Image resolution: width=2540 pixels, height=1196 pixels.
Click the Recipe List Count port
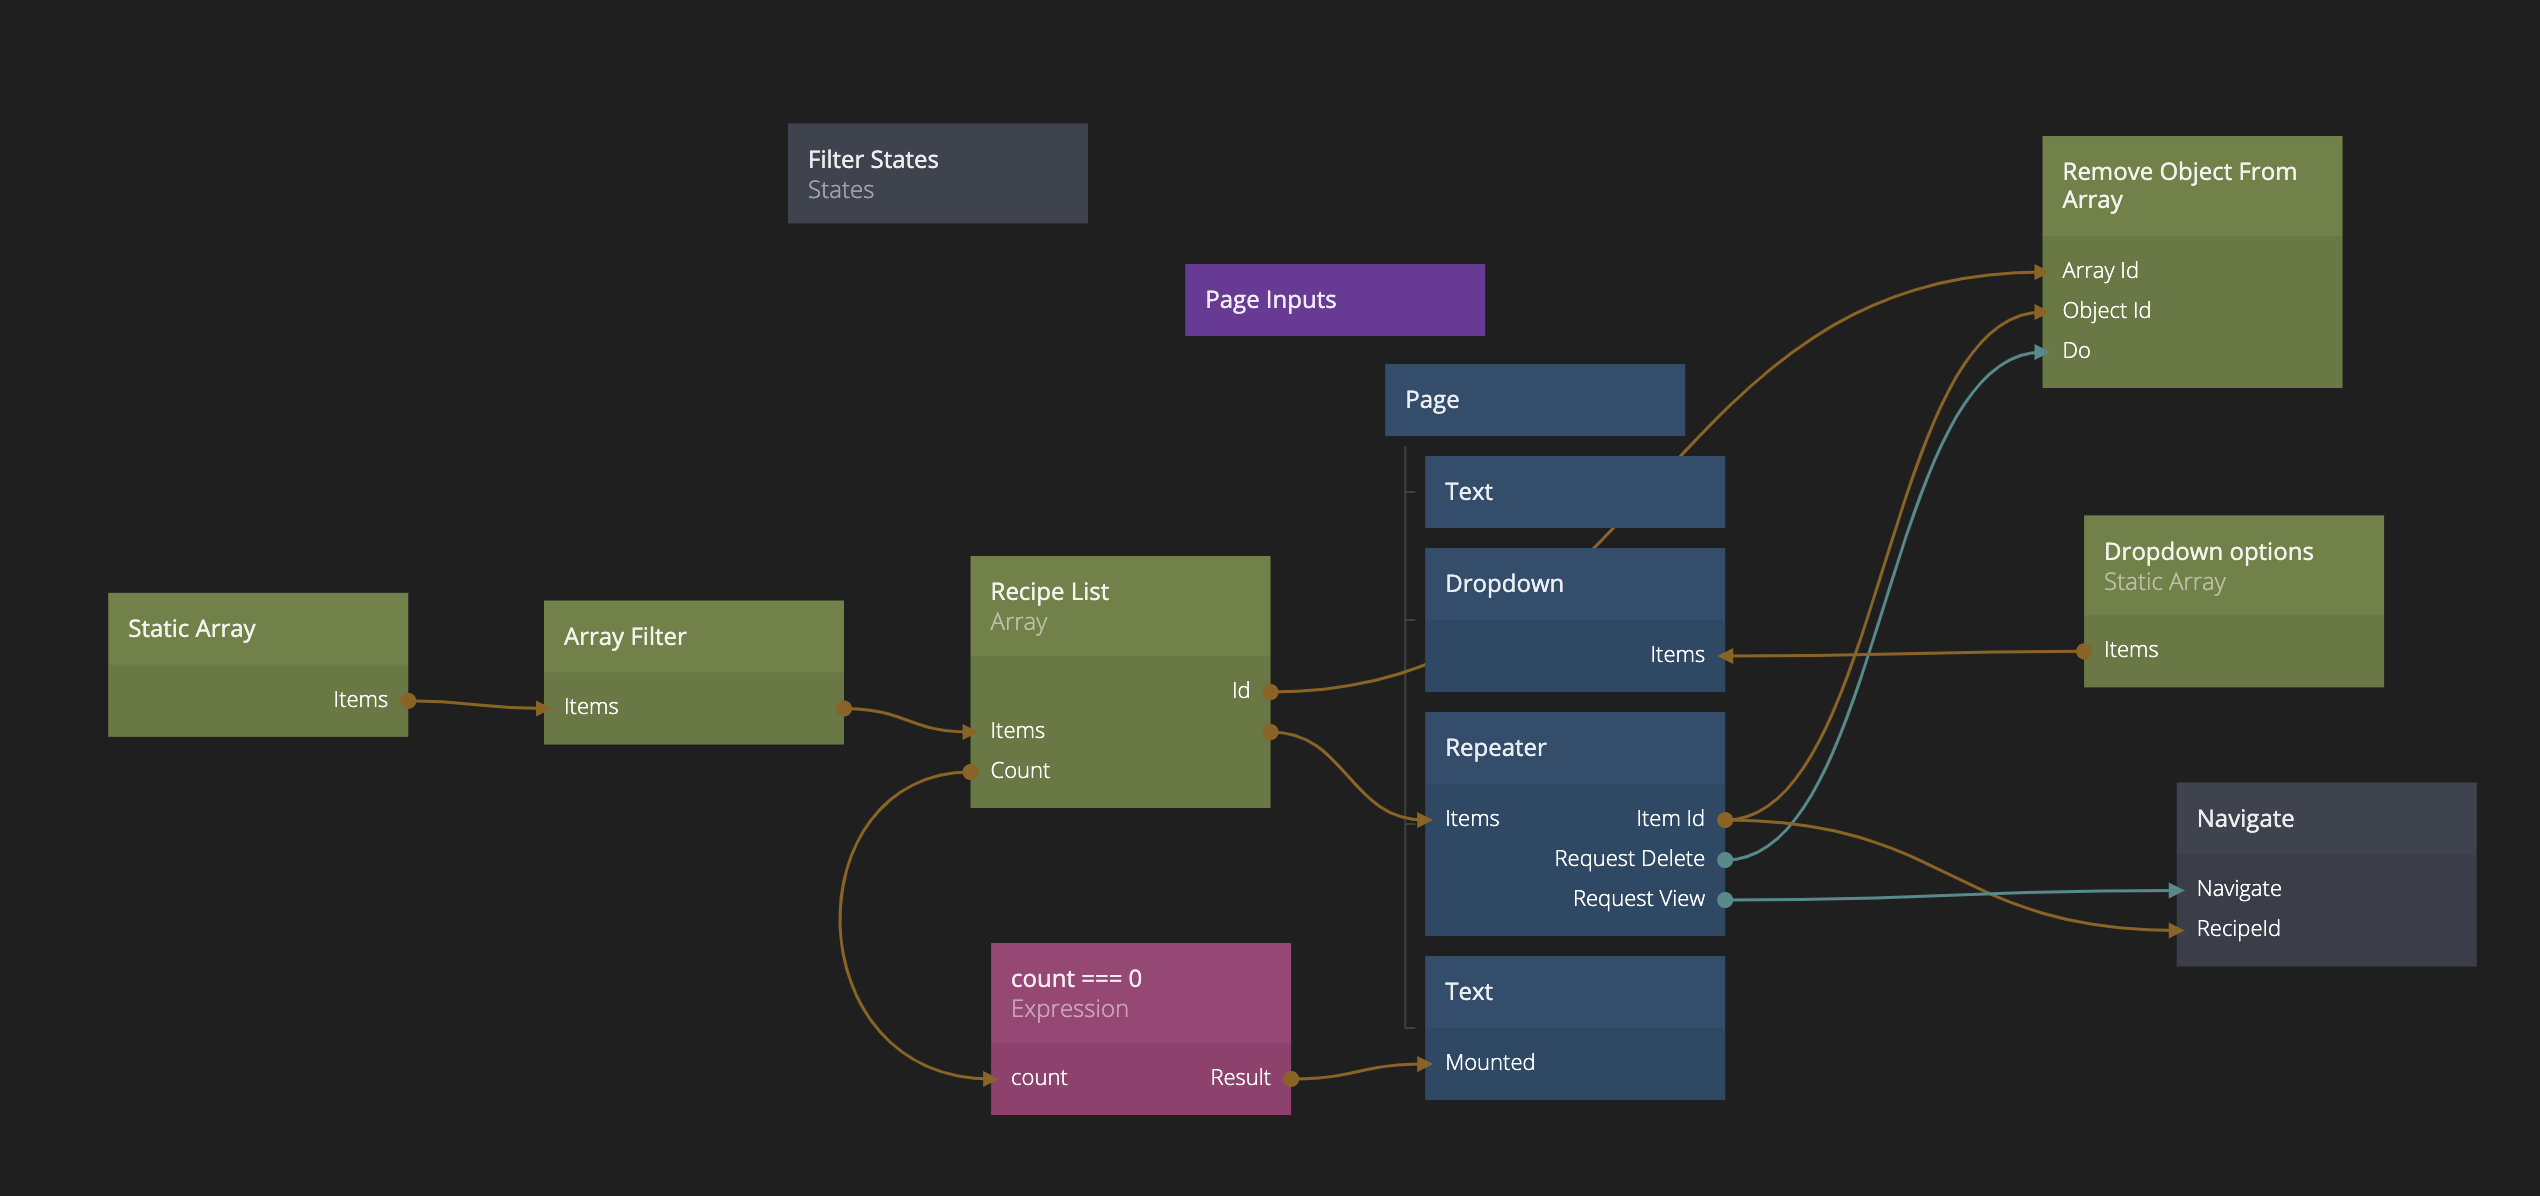coord(971,771)
